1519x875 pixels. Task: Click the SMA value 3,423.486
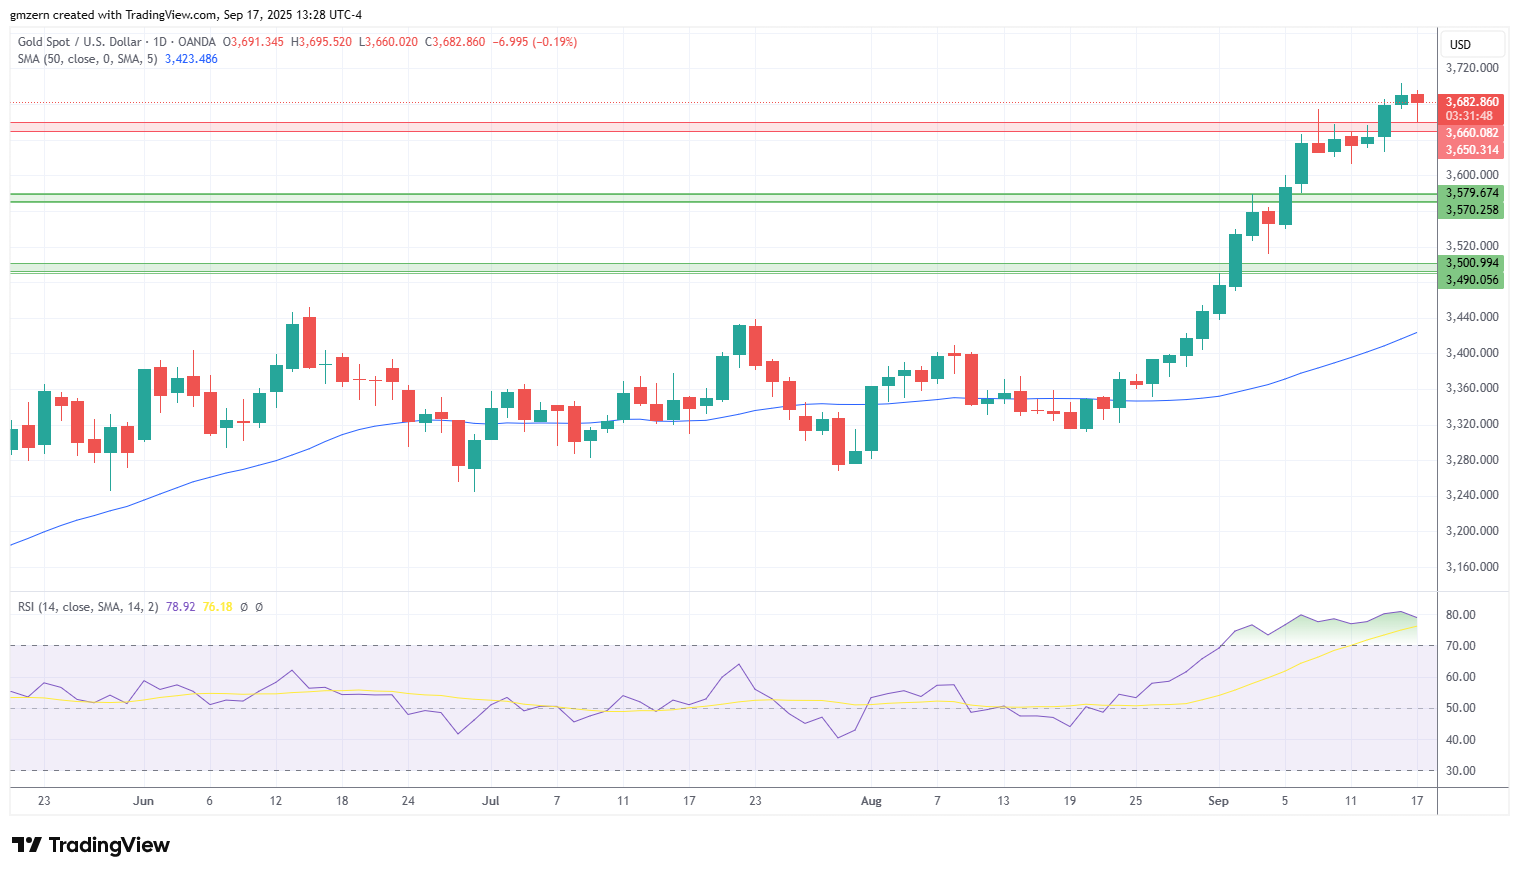point(191,59)
